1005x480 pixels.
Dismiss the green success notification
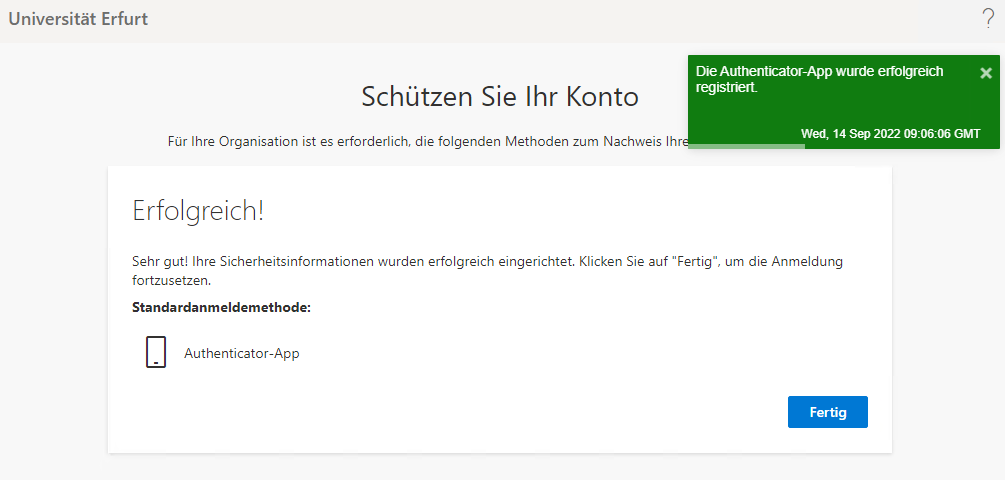986,73
